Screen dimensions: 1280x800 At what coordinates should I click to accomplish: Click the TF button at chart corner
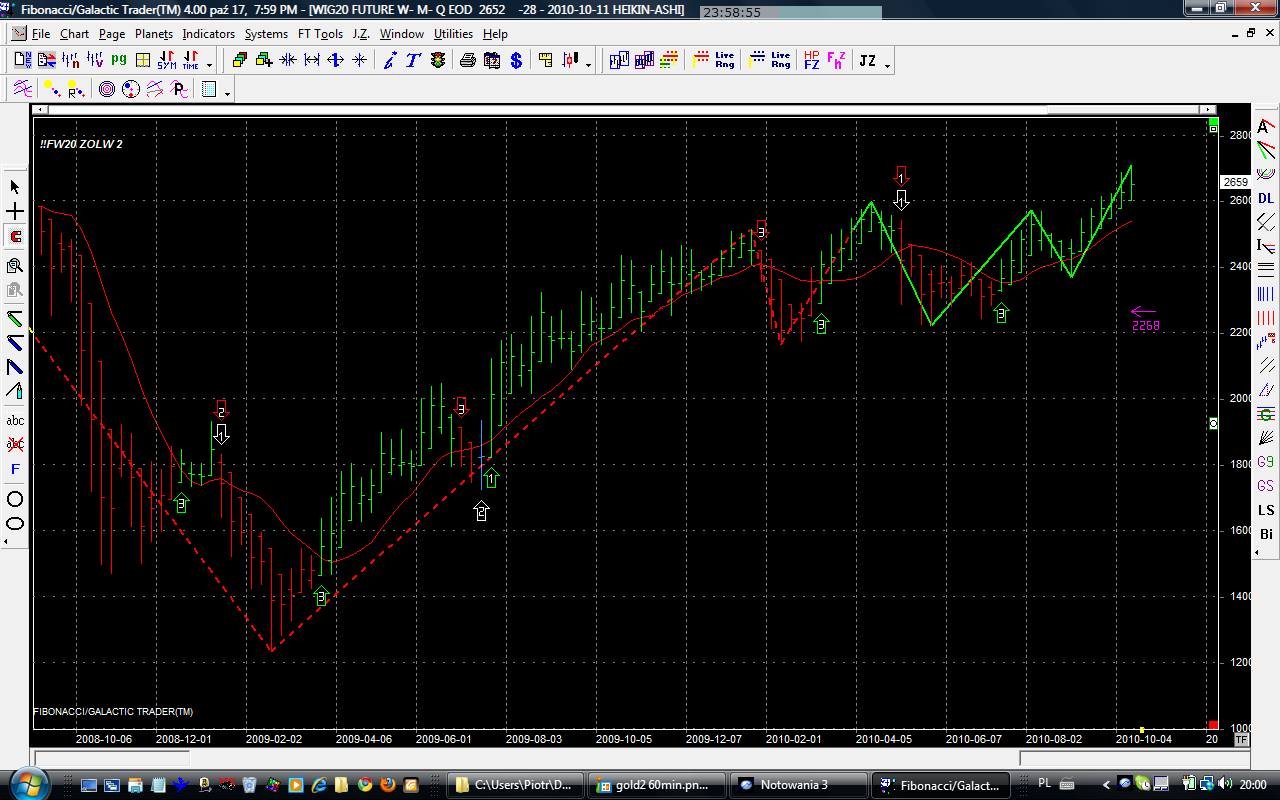(1241, 740)
